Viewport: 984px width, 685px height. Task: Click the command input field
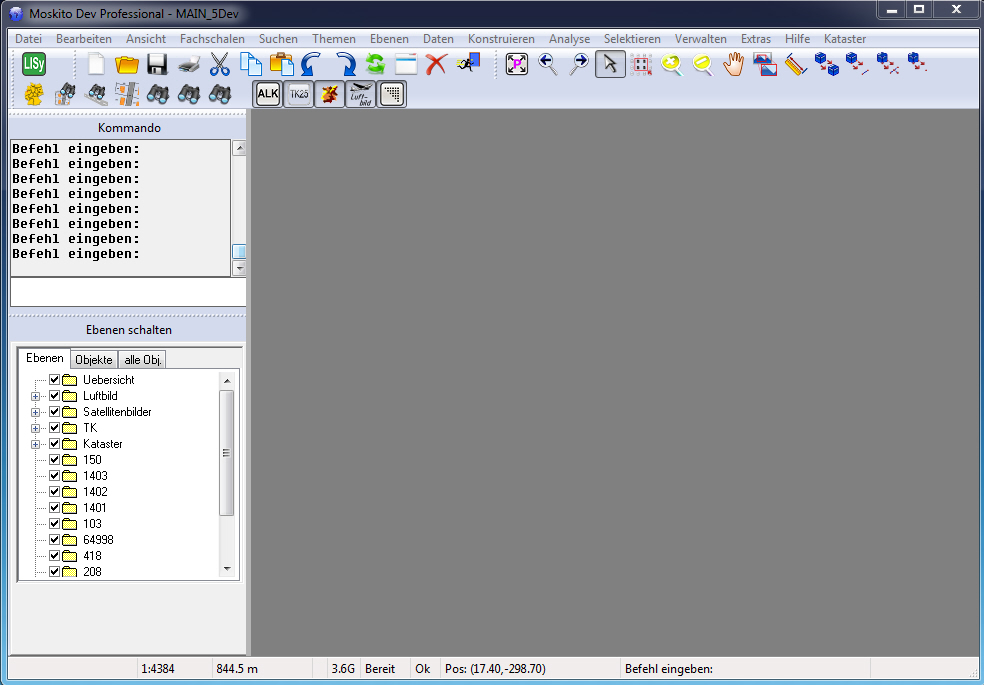pyautogui.click(x=128, y=292)
